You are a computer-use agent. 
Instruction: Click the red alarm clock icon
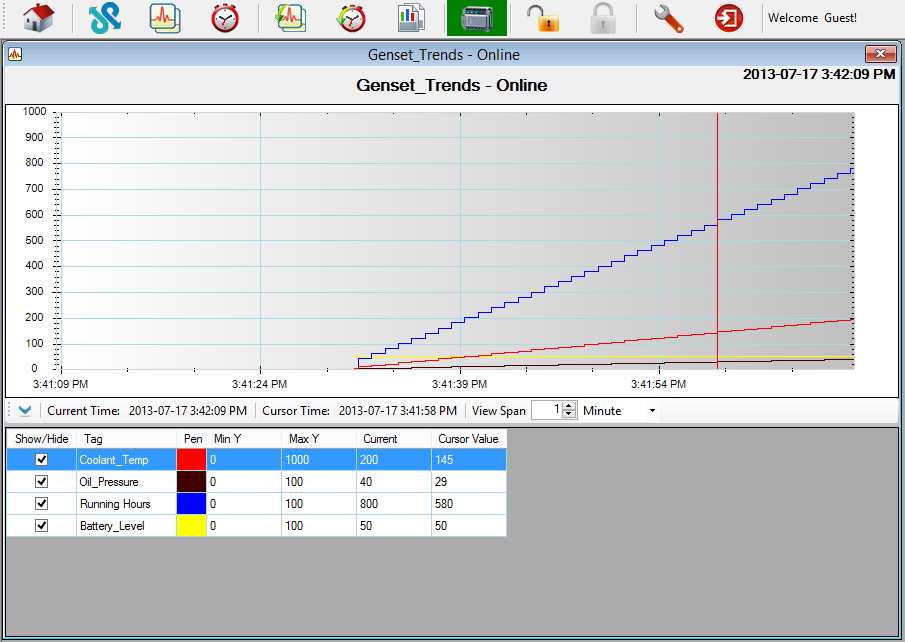point(225,18)
